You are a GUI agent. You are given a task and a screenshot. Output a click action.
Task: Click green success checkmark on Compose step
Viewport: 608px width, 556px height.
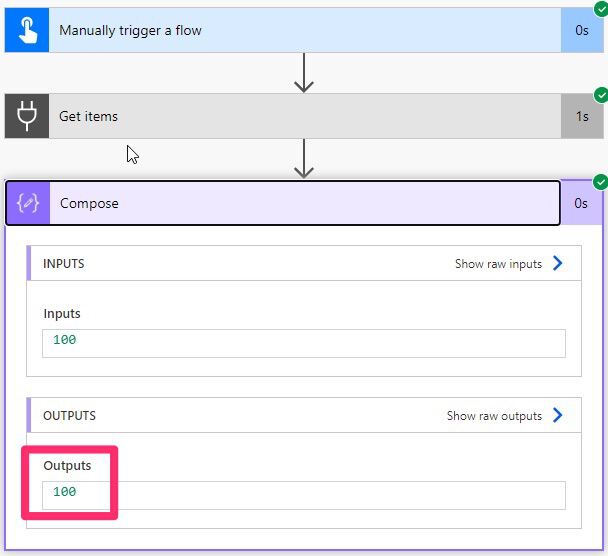pyautogui.click(x=600, y=182)
